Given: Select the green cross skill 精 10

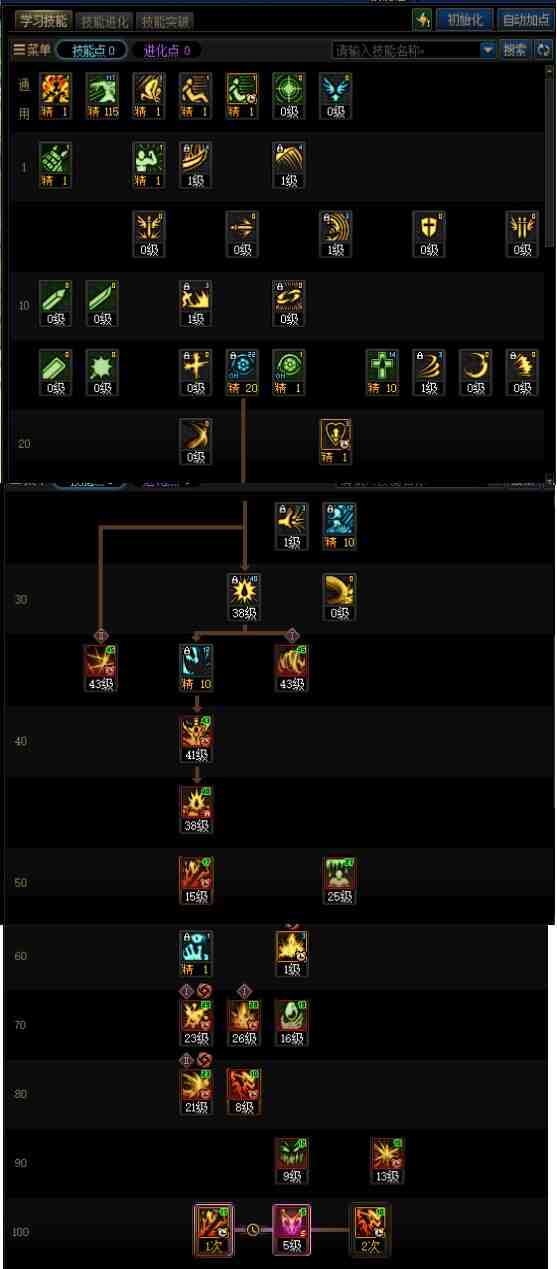Looking at the screenshot, I should [382, 372].
